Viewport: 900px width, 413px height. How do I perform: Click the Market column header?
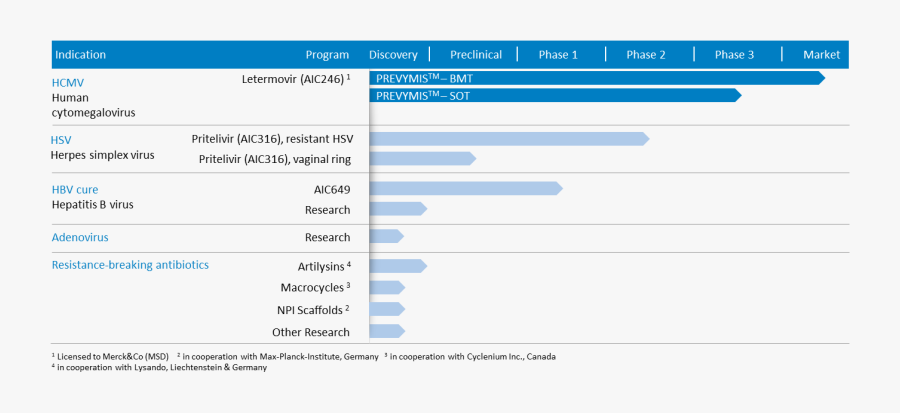point(821,55)
